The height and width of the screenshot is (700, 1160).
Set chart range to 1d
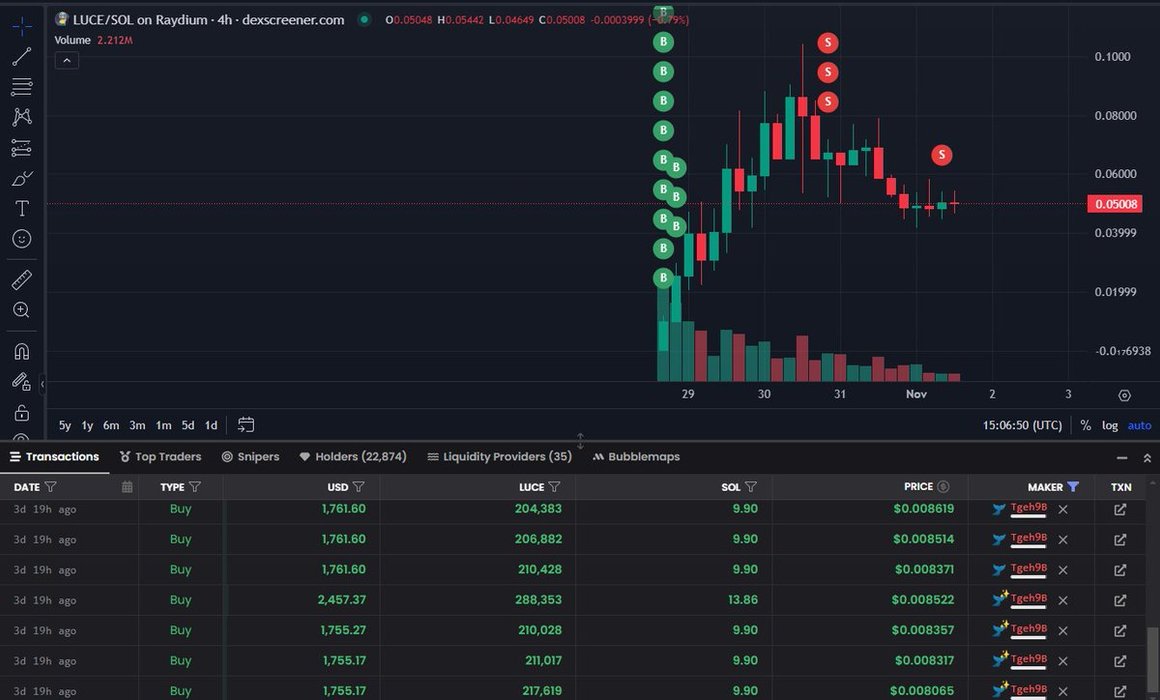click(211, 425)
